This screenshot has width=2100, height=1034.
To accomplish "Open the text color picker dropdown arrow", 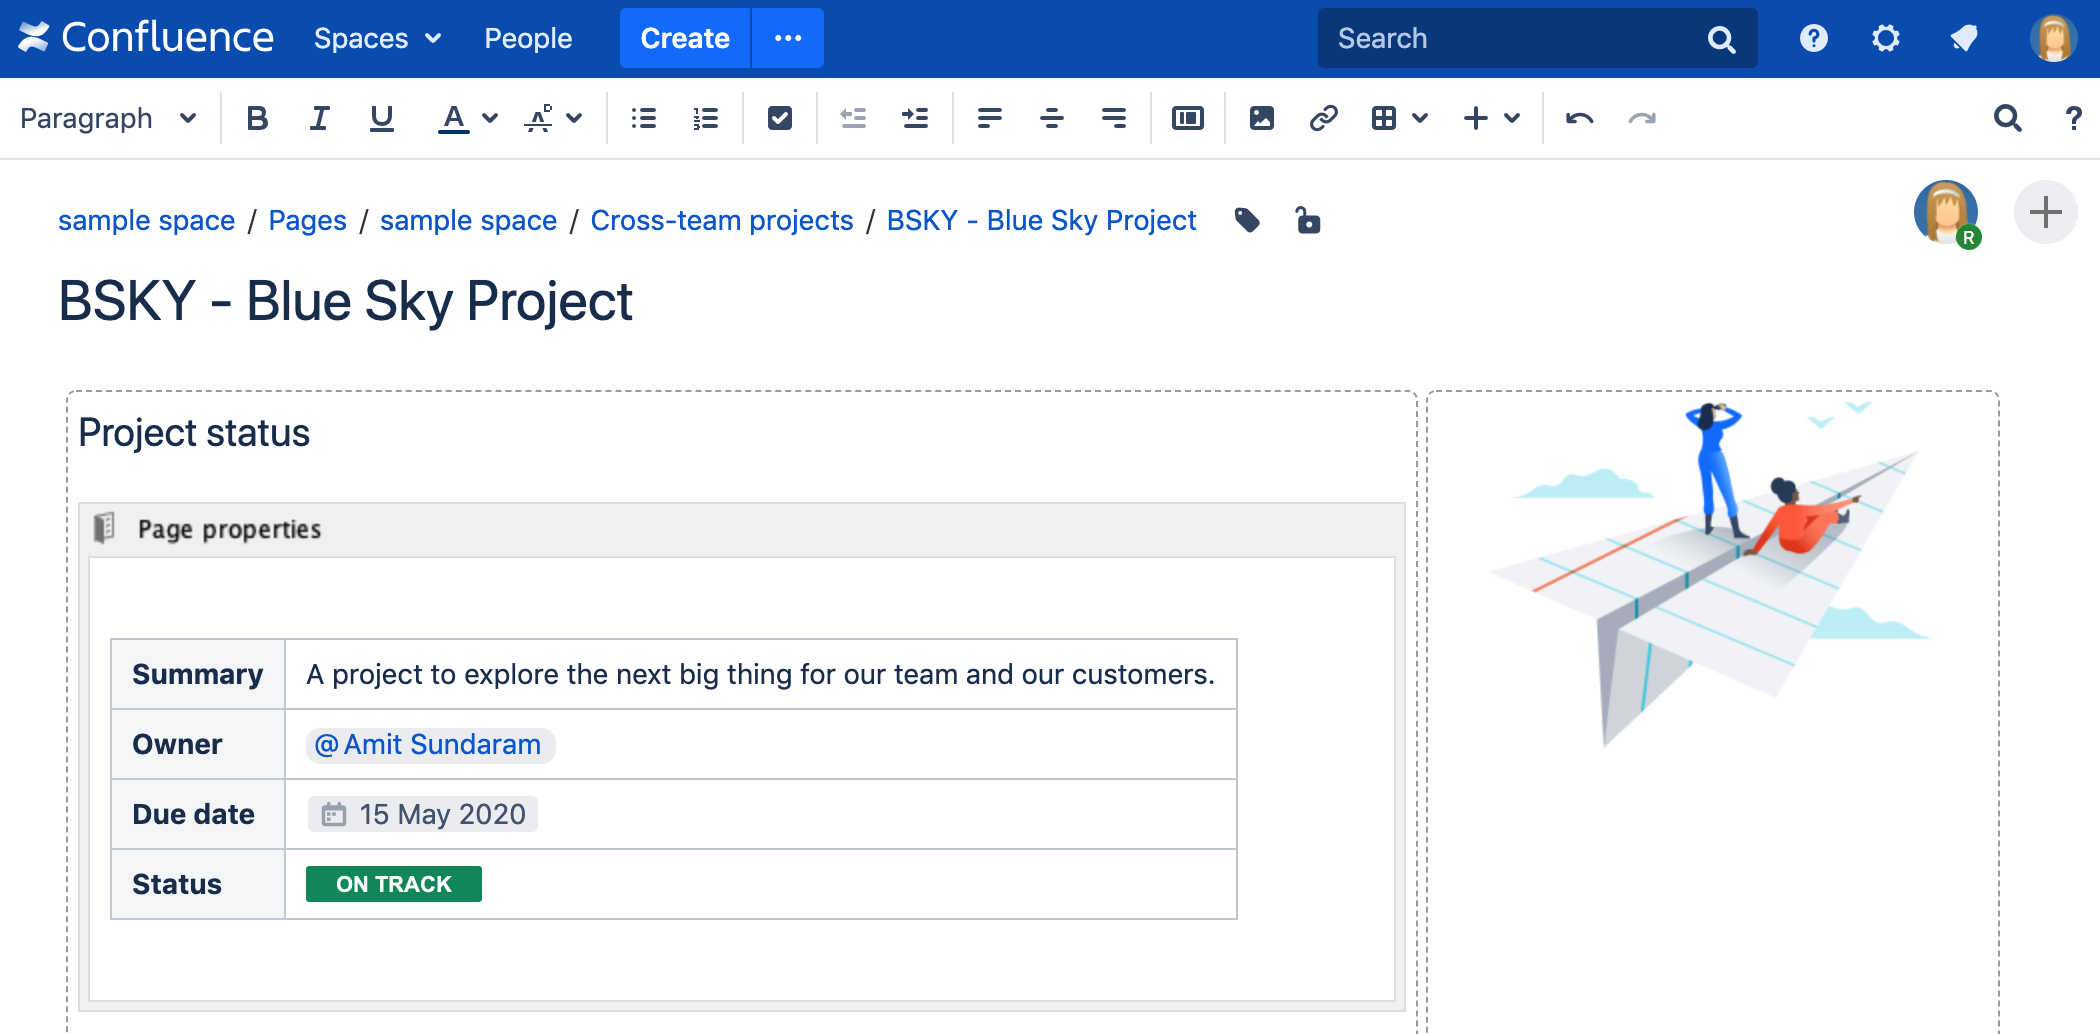I will click(490, 118).
